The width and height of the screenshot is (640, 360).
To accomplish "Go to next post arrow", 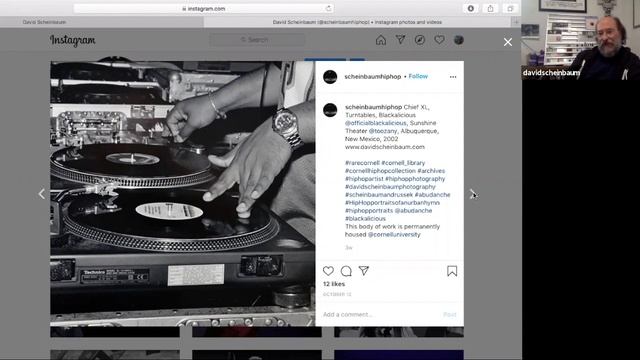I will click(x=472, y=194).
